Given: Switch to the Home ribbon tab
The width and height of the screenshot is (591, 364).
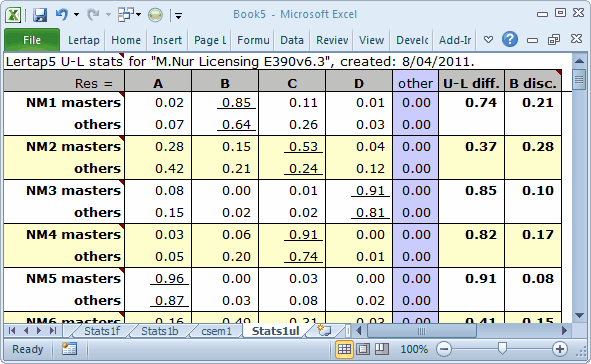Looking at the screenshot, I should click(x=126, y=40).
